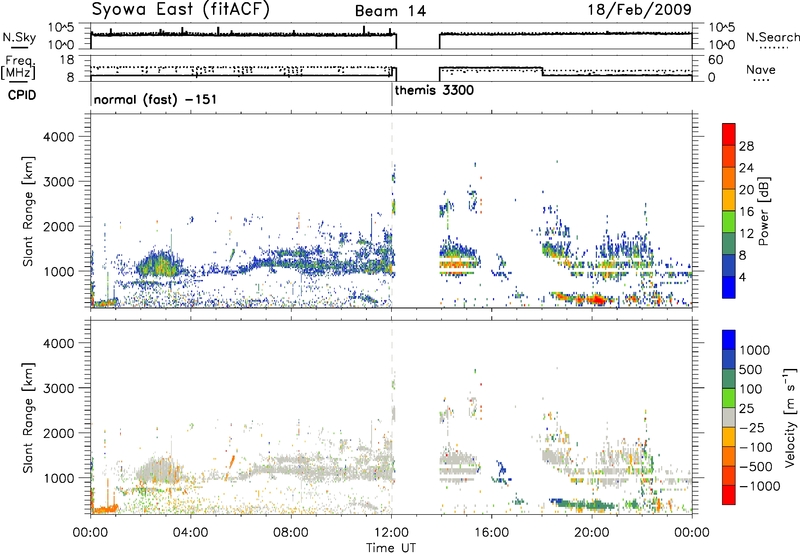Click the 'N.Search' legend label
Viewport: 800px width, 554px height.
[772, 37]
